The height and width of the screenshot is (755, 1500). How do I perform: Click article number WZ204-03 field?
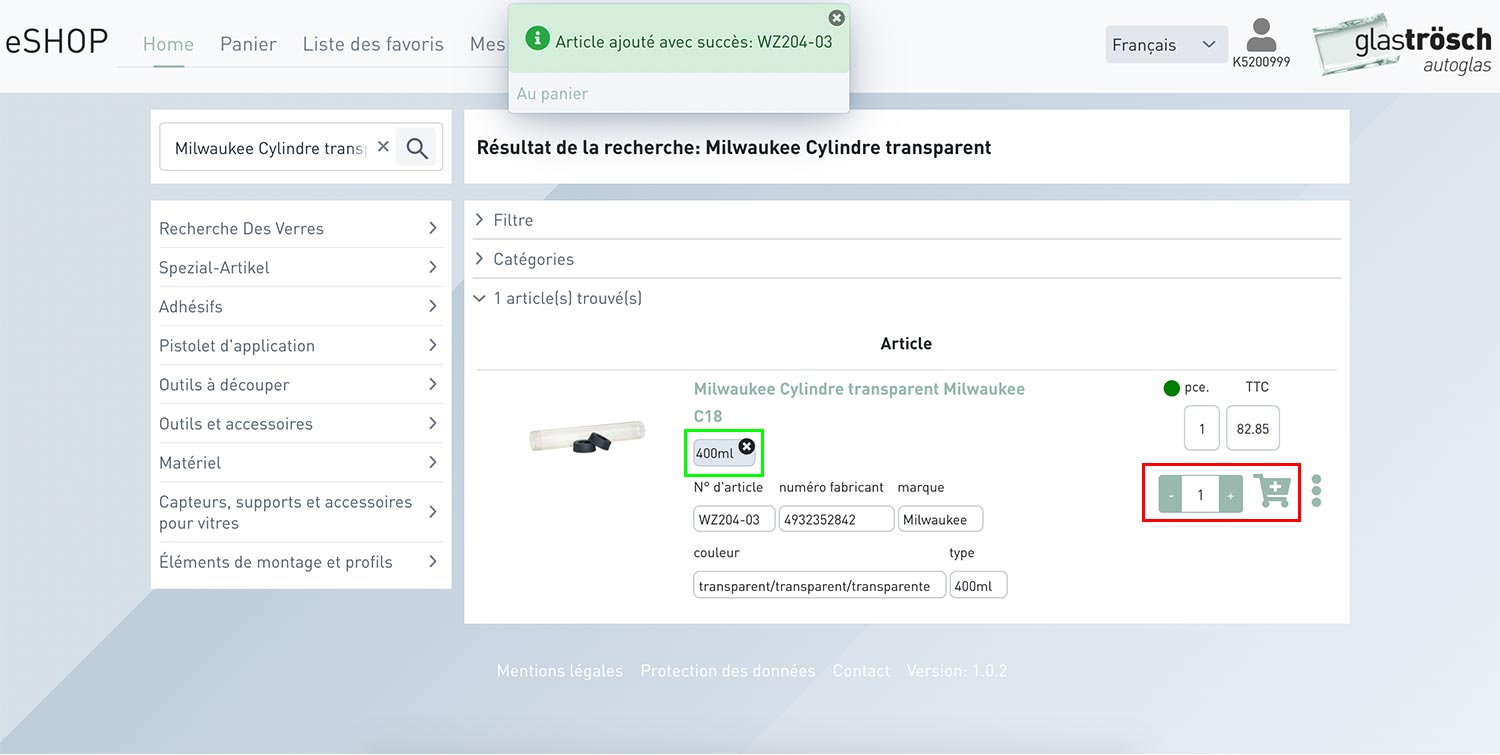(x=734, y=519)
